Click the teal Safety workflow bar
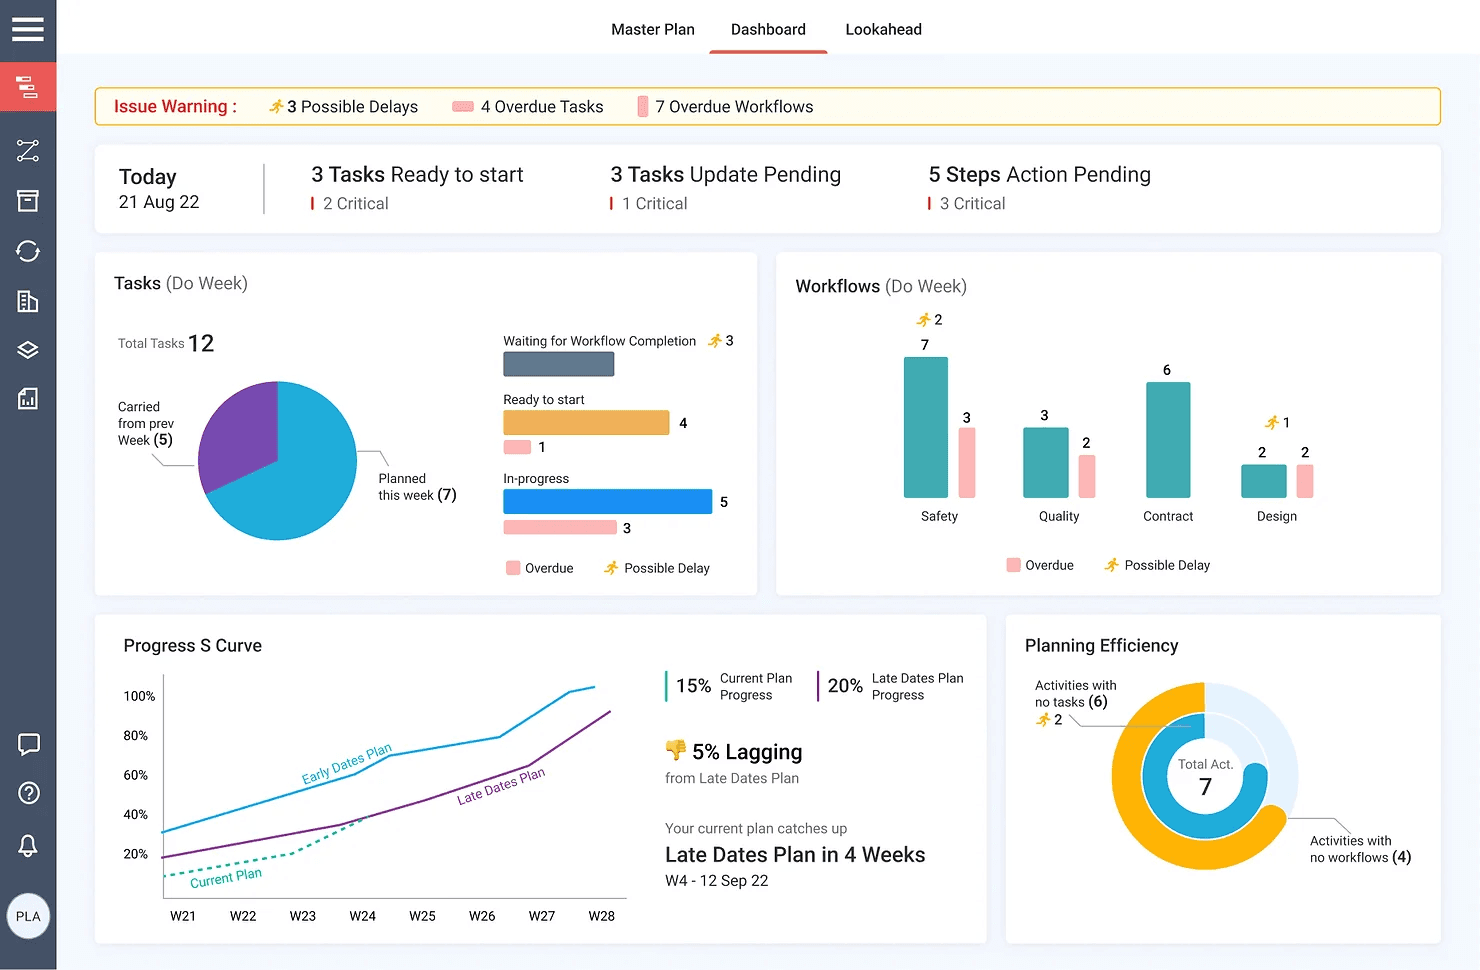Screen dimensions: 1480x970 coord(926,427)
